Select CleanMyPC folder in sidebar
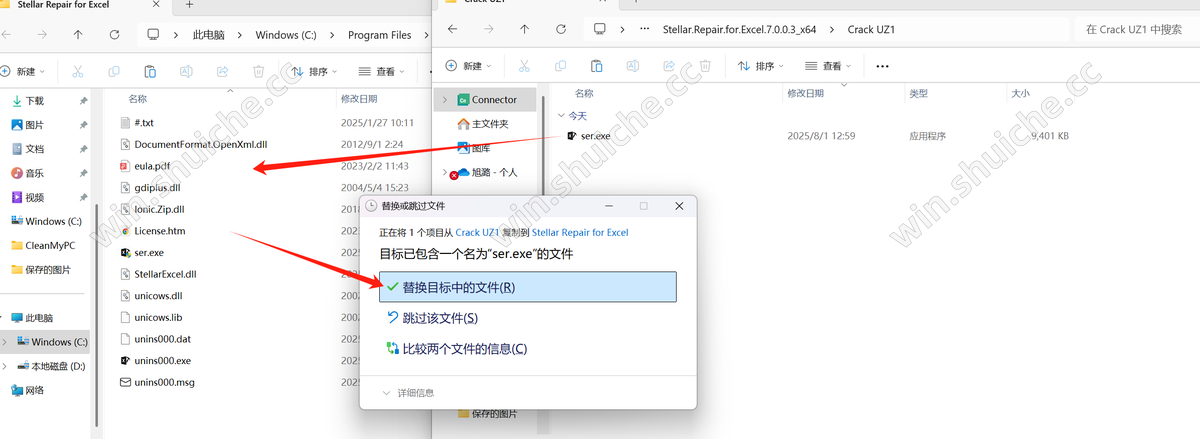1200x439 pixels. (44, 245)
